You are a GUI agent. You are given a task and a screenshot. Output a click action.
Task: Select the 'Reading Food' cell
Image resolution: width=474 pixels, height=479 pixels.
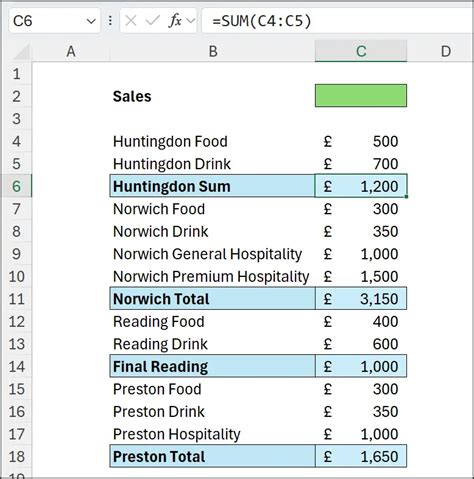coord(213,321)
